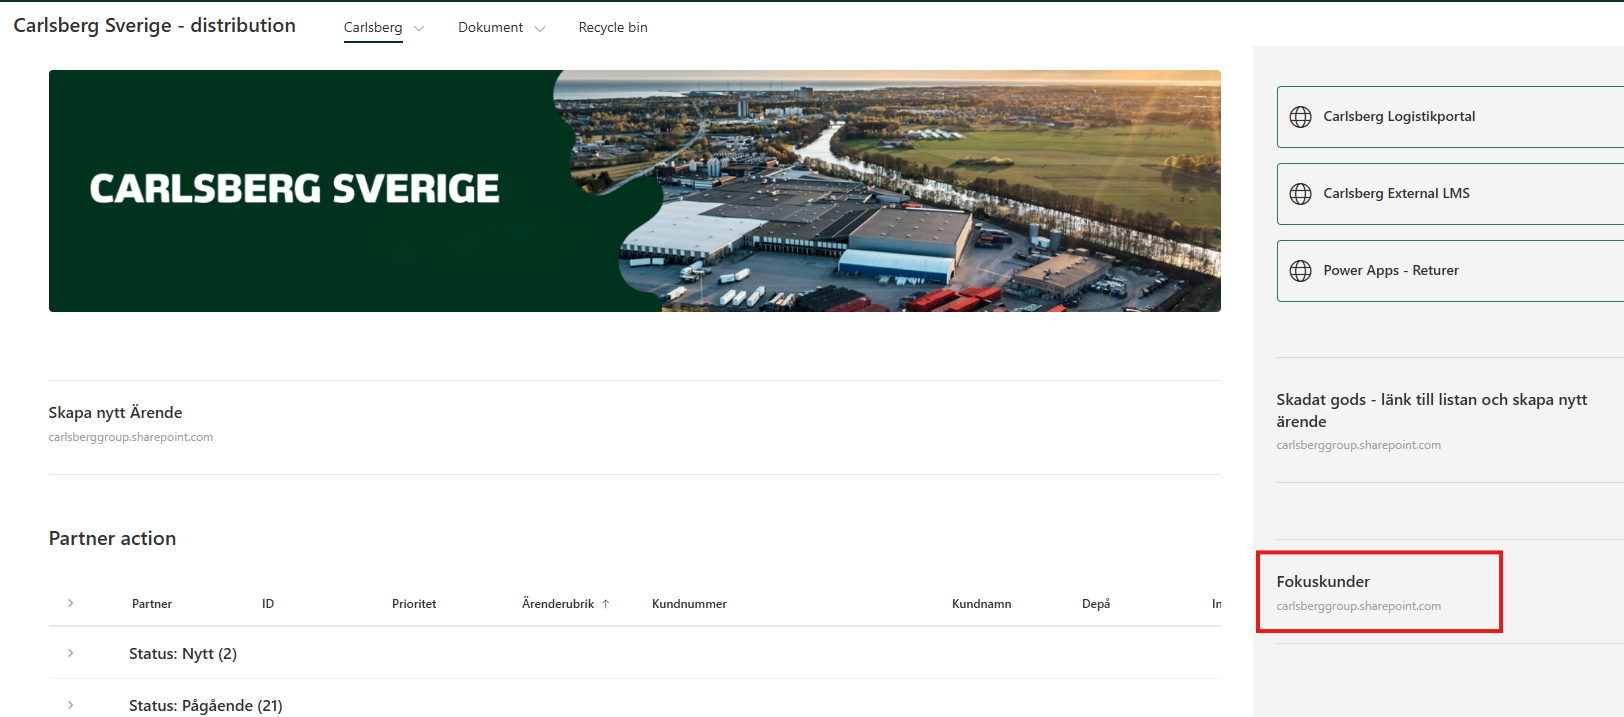The width and height of the screenshot is (1624, 717).
Task: Open the Carlsberg navigation tab
Action: coord(373,28)
